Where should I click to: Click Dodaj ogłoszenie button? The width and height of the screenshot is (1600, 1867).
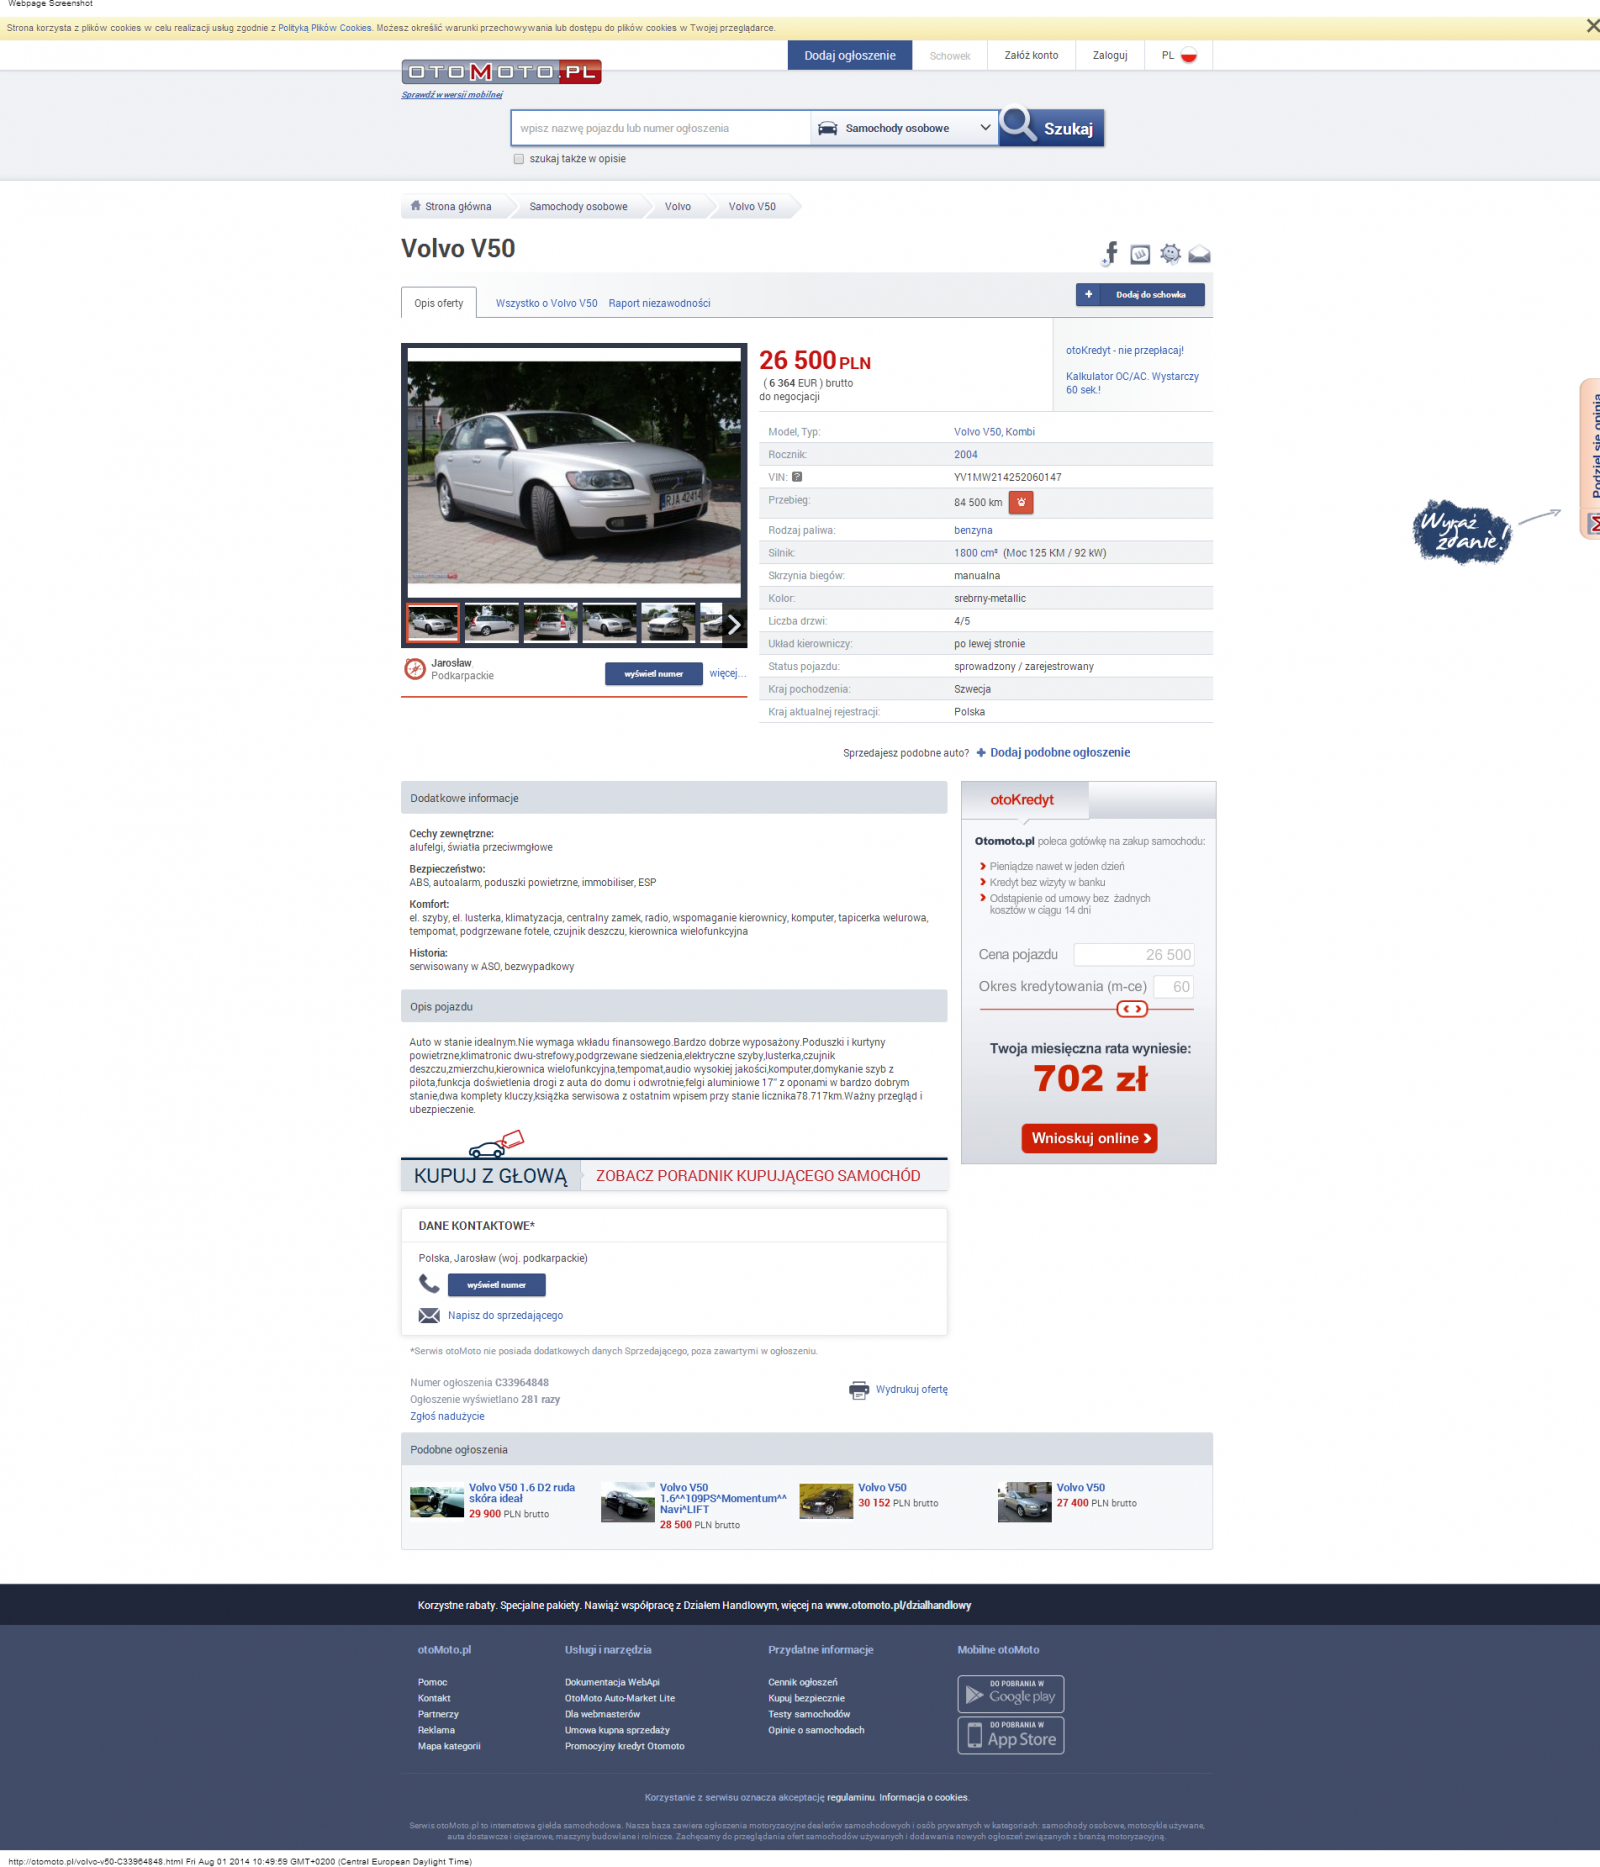(850, 56)
